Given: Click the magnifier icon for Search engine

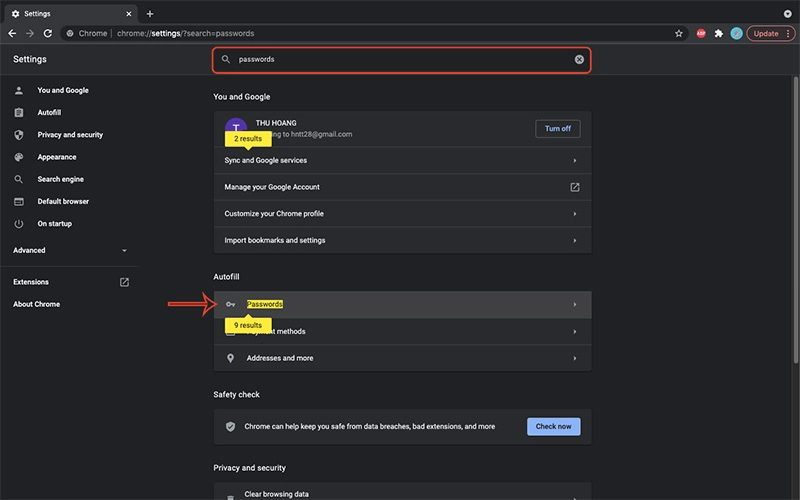Looking at the screenshot, I should coord(19,179).
